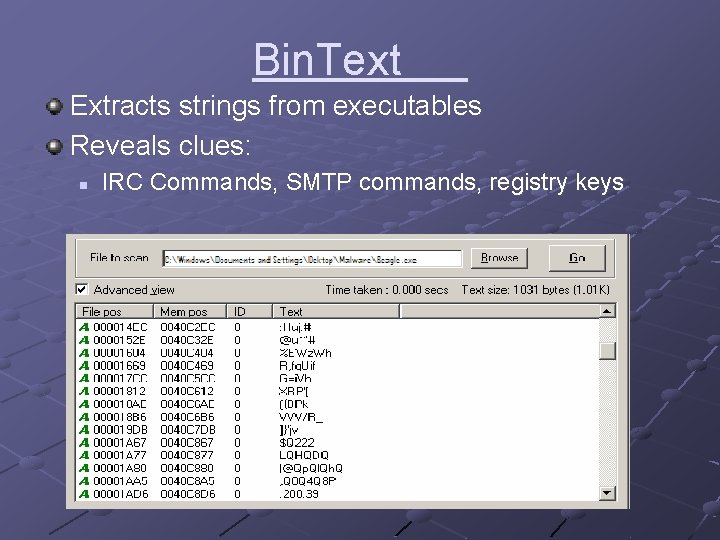Click file position 000019DB
The width and height of the screenshot is (720, 540).
[x=120, y=430]
